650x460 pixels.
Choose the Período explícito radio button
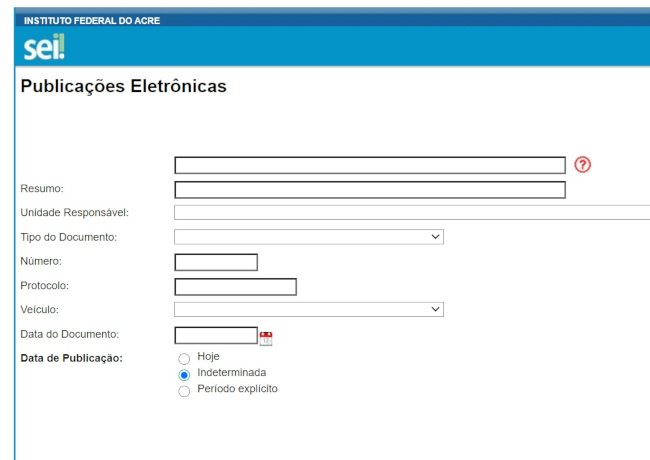[182, 391]
